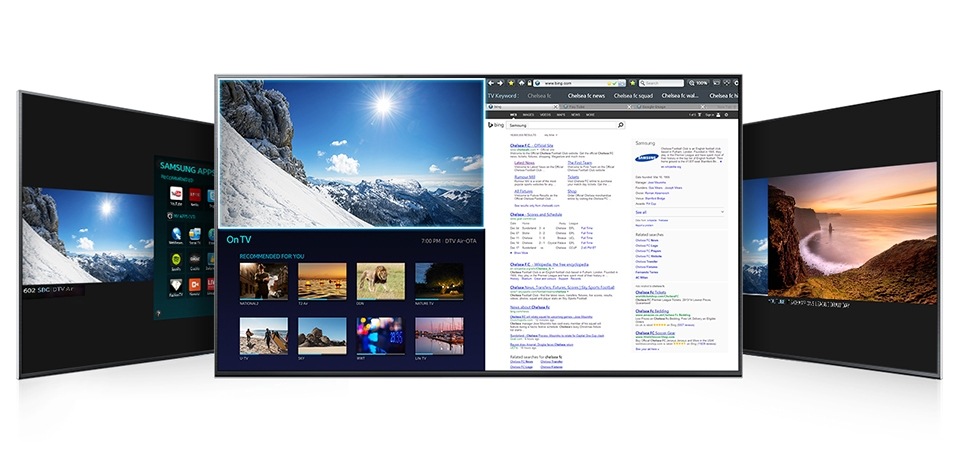
Task: Close the YouTube browser tab
Action: tap(629, 107)
